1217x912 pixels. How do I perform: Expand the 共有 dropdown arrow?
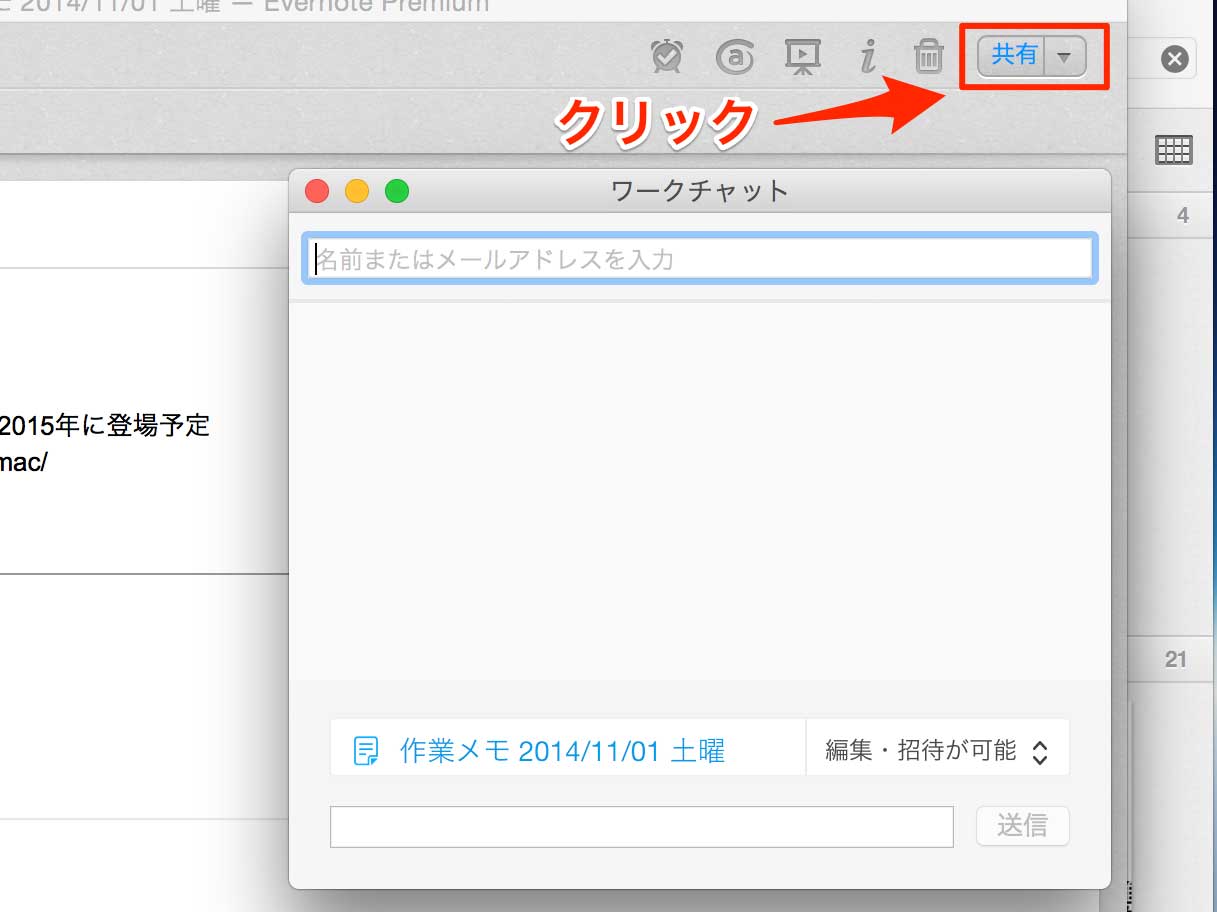click(x=1065, y=57)
